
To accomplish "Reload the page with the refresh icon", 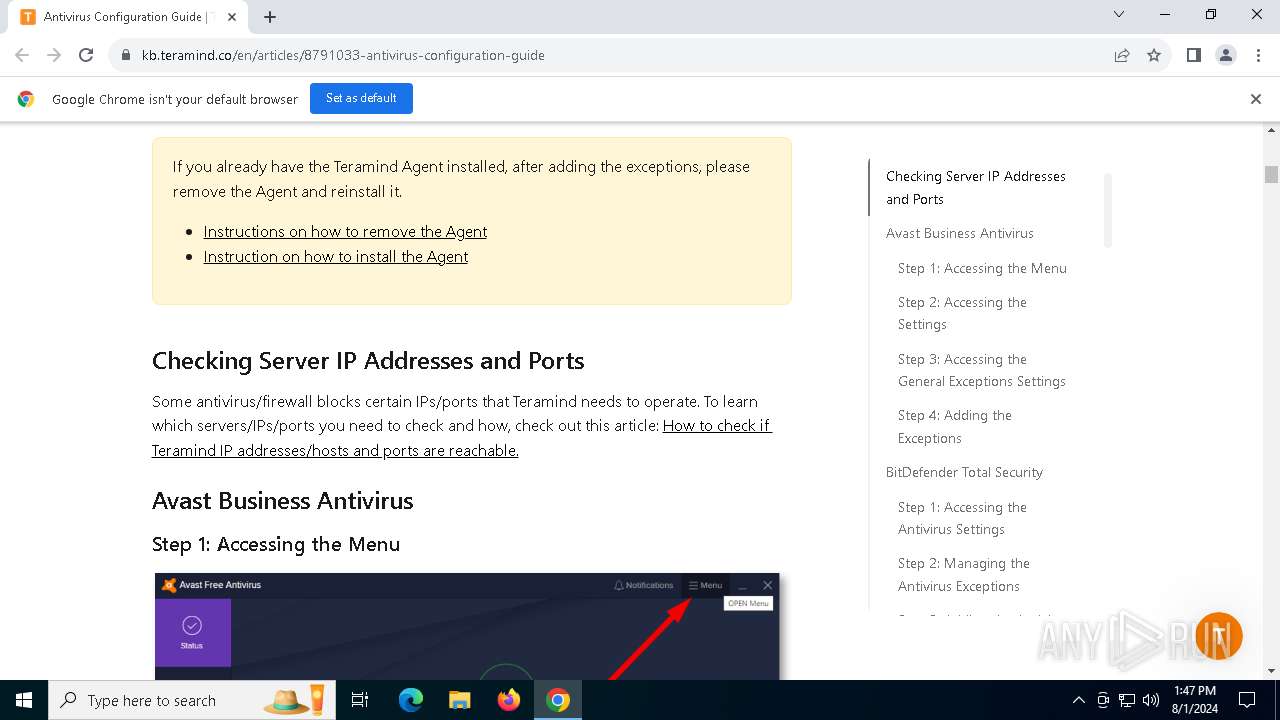I will [x=86, y=55].
